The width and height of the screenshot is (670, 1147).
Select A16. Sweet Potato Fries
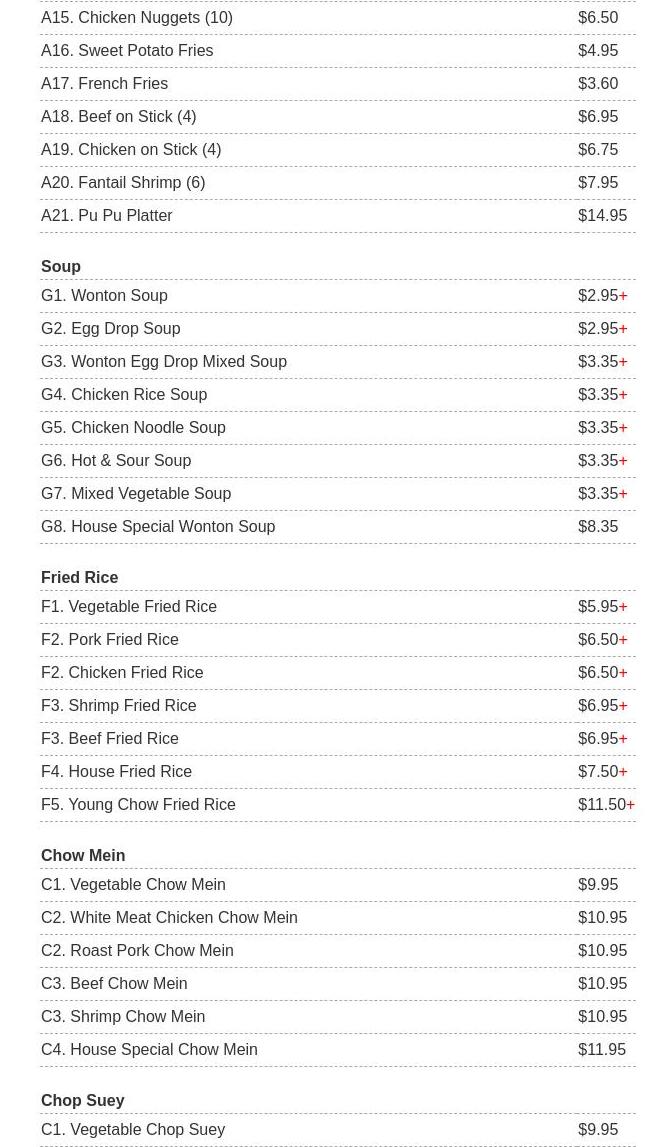point(338,50)
